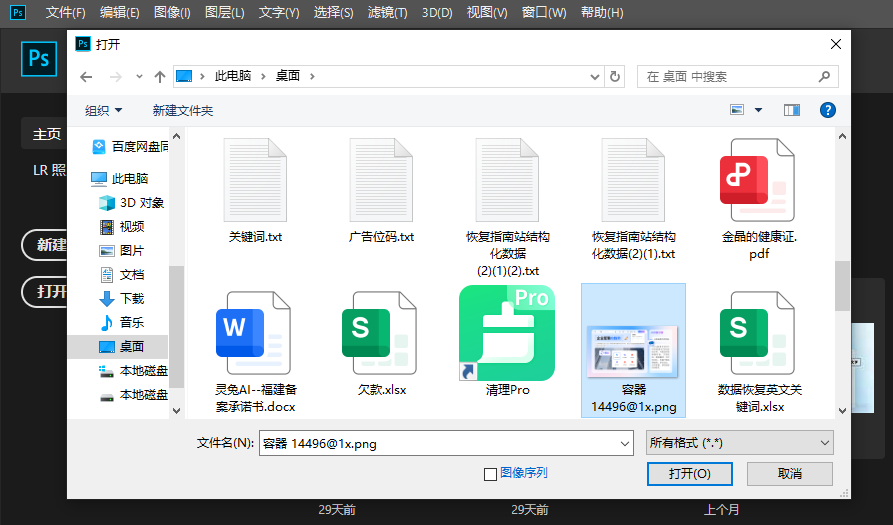Select 桌面 in the navigation pane

(x=118, y=347)
